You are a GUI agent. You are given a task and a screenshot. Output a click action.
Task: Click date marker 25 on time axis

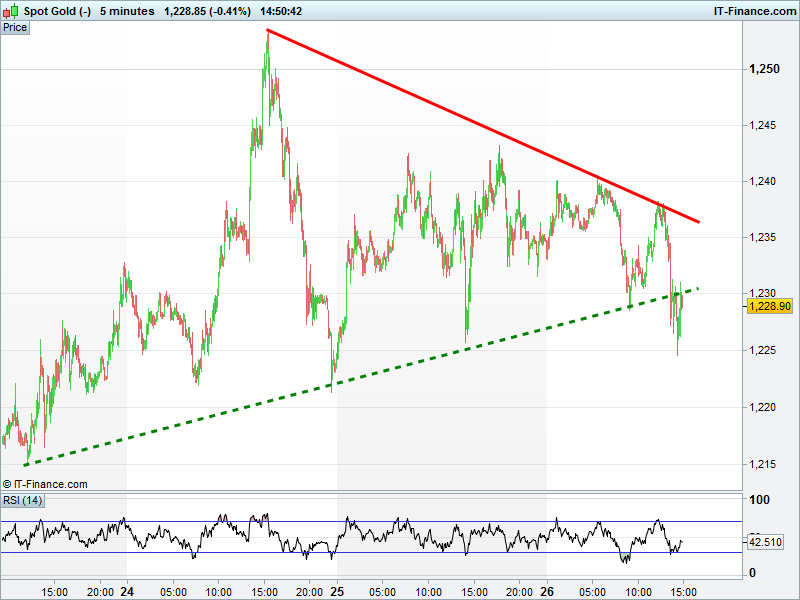point(337,591)
